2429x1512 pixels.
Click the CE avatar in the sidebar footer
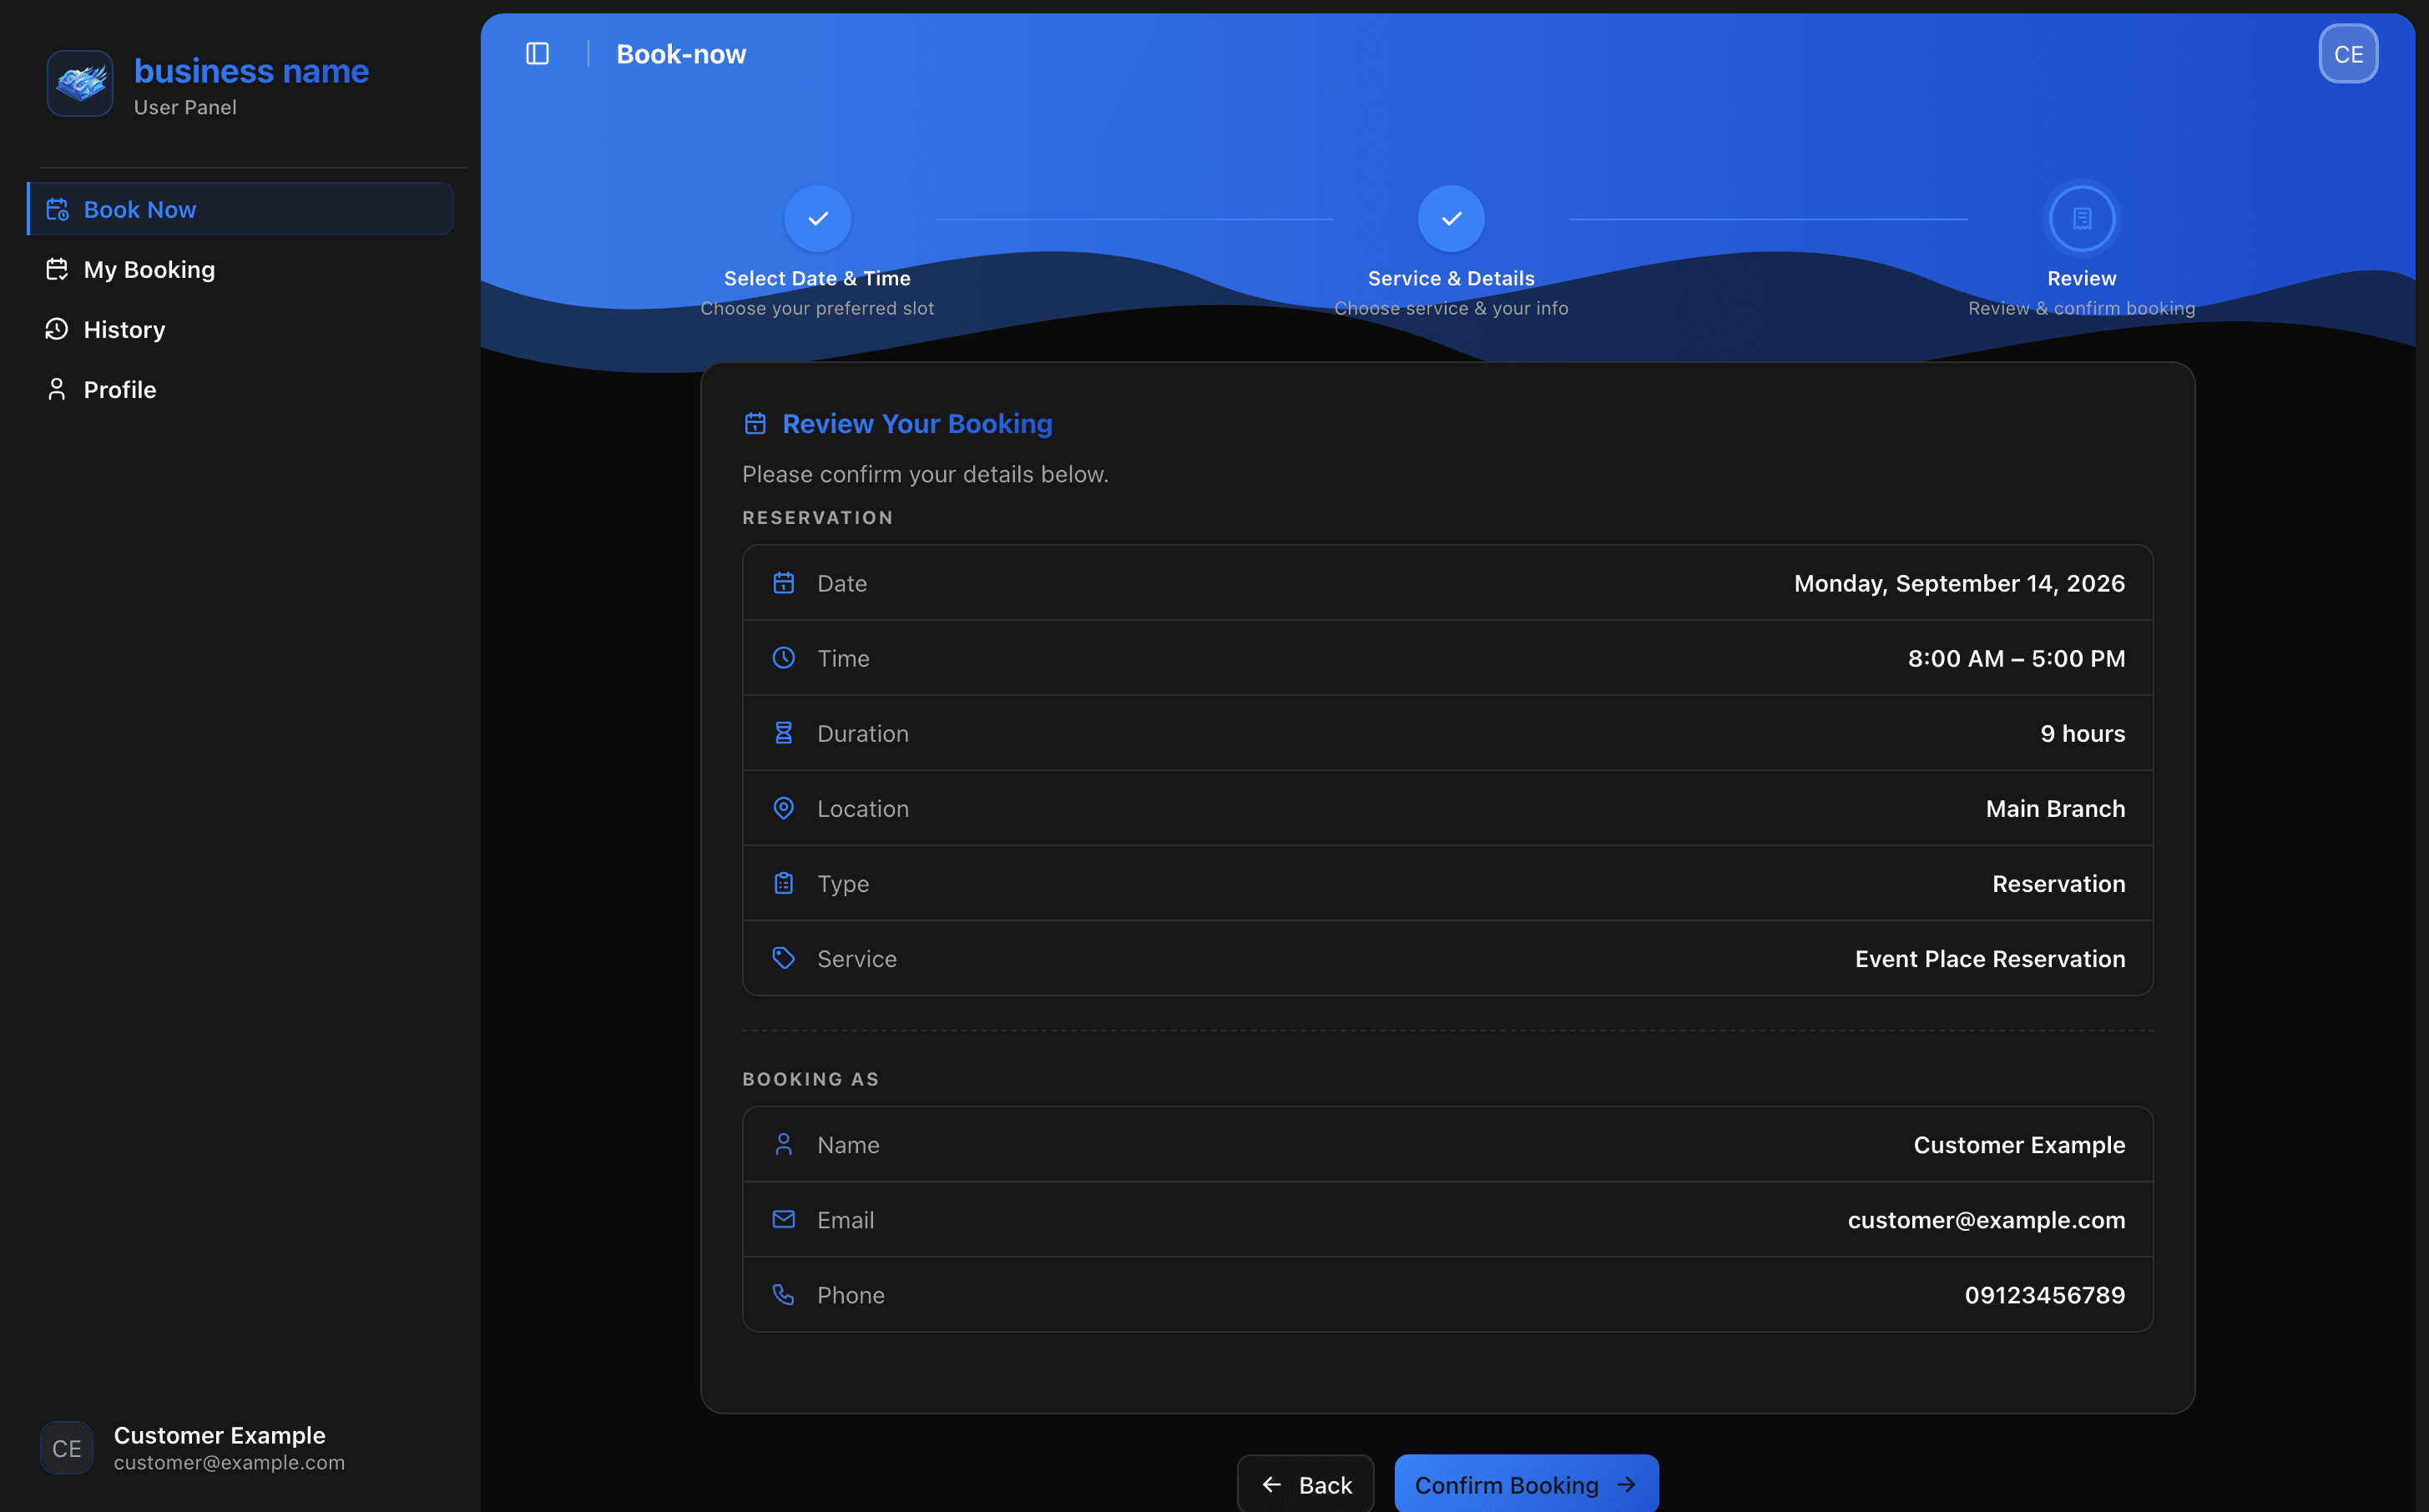[67, 1448]
